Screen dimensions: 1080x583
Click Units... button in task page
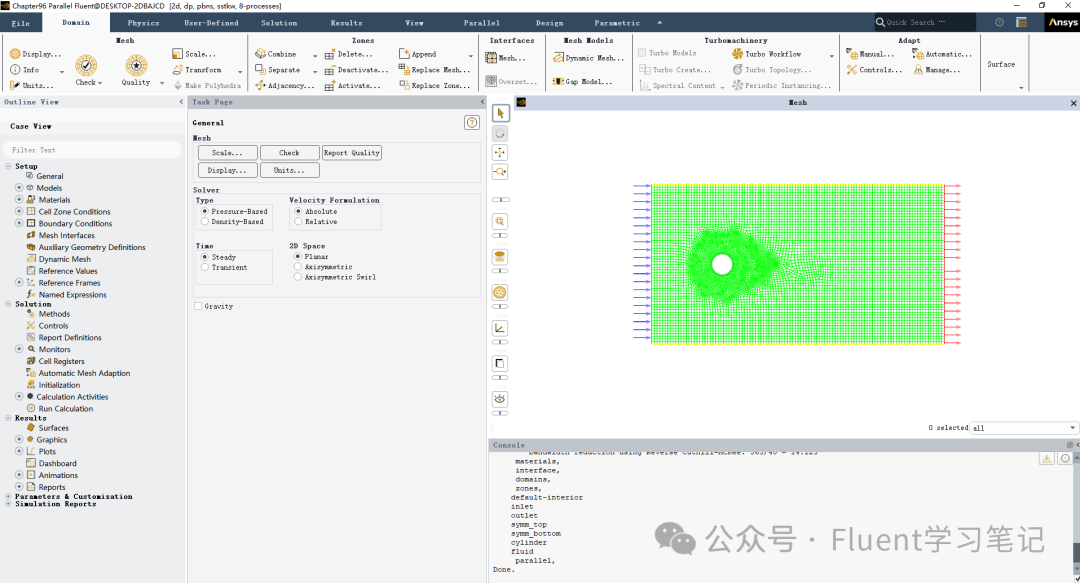[x=289, y=170]
